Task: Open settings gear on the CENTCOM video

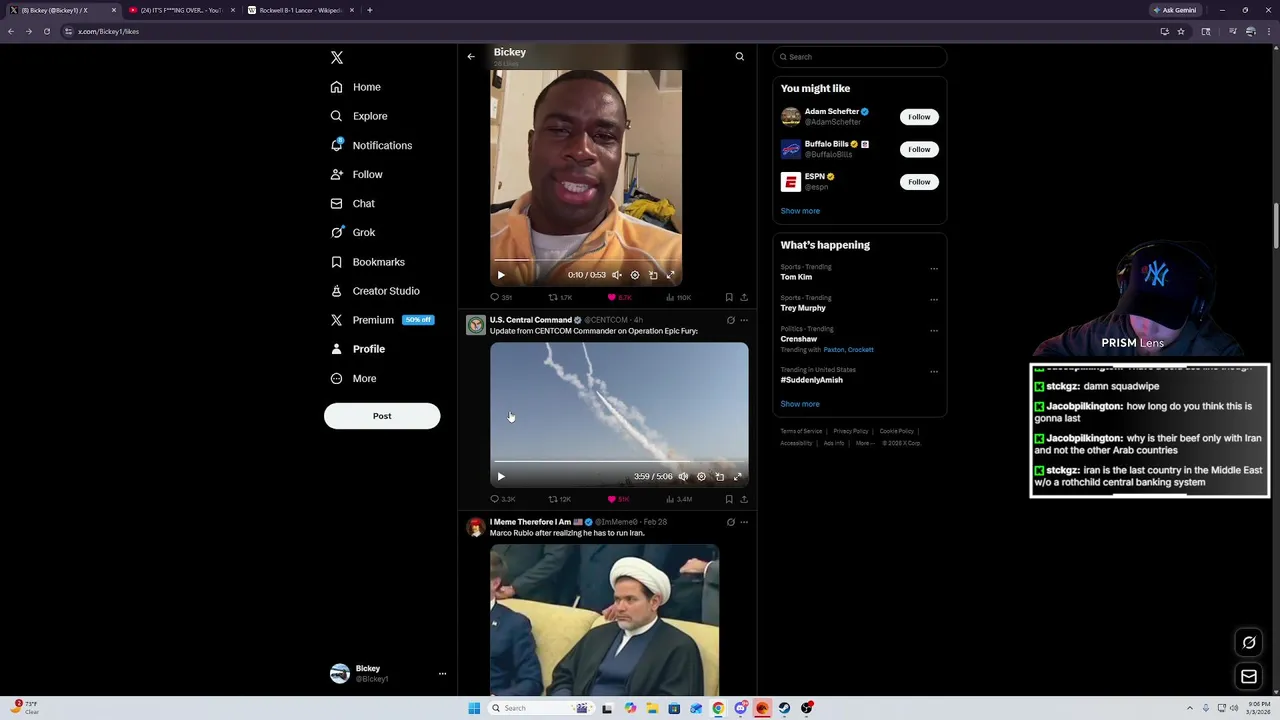Action: 701,477
